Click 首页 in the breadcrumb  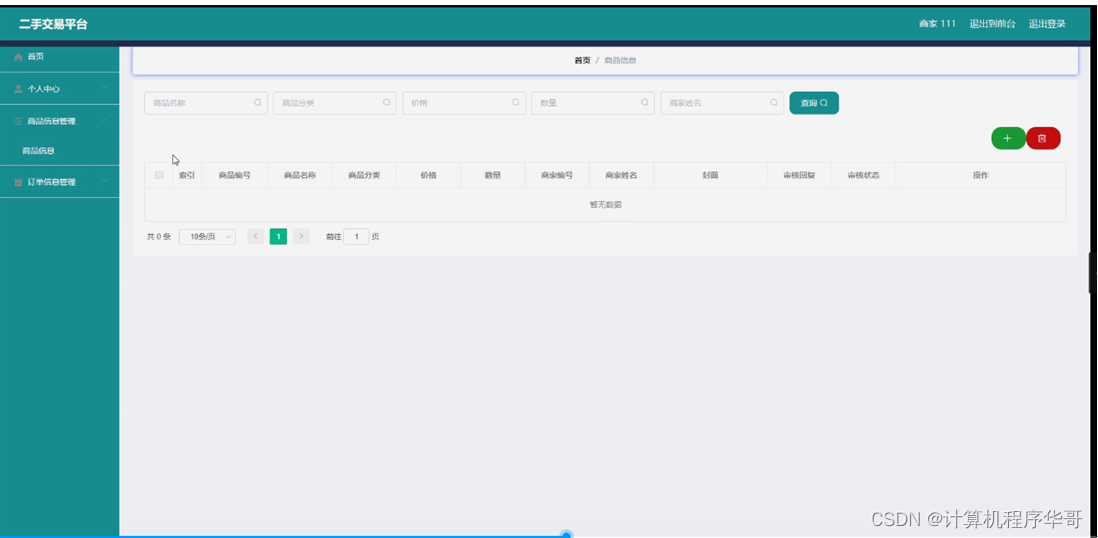click(x=582, y=61)
